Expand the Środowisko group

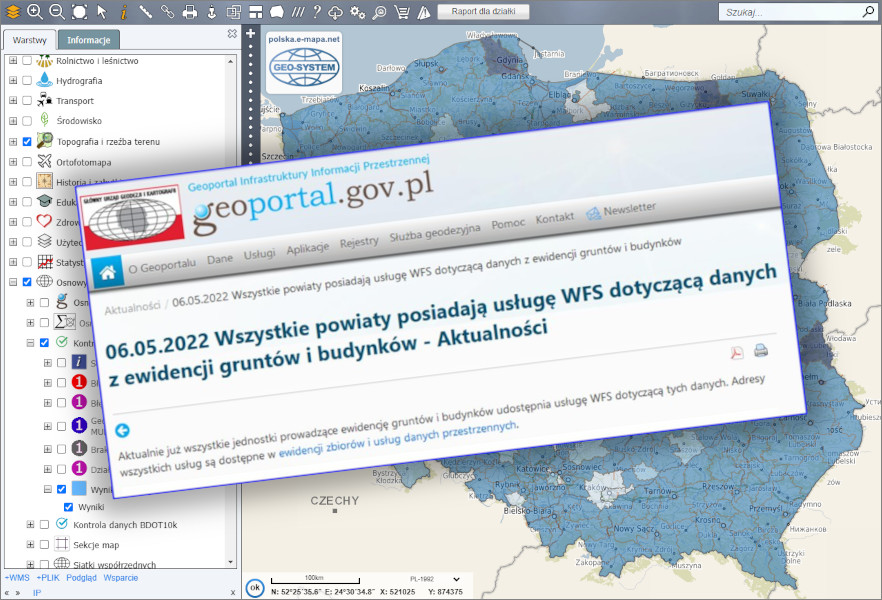(13, 121)
